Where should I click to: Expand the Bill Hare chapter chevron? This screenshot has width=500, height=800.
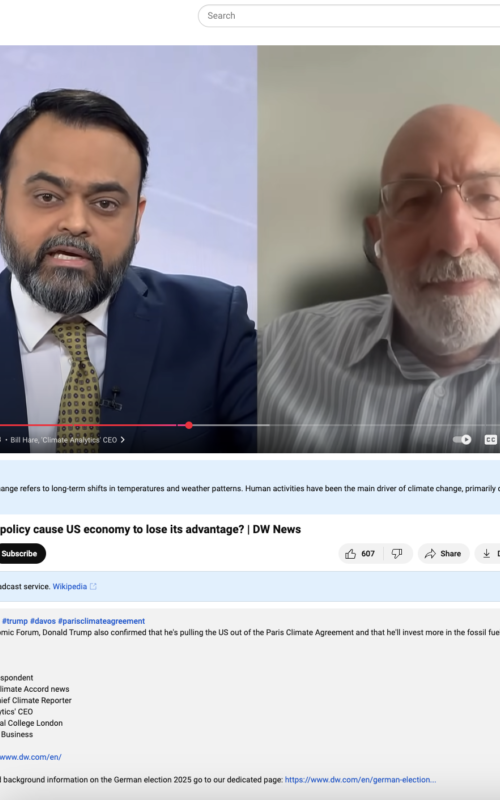[122, 440]
